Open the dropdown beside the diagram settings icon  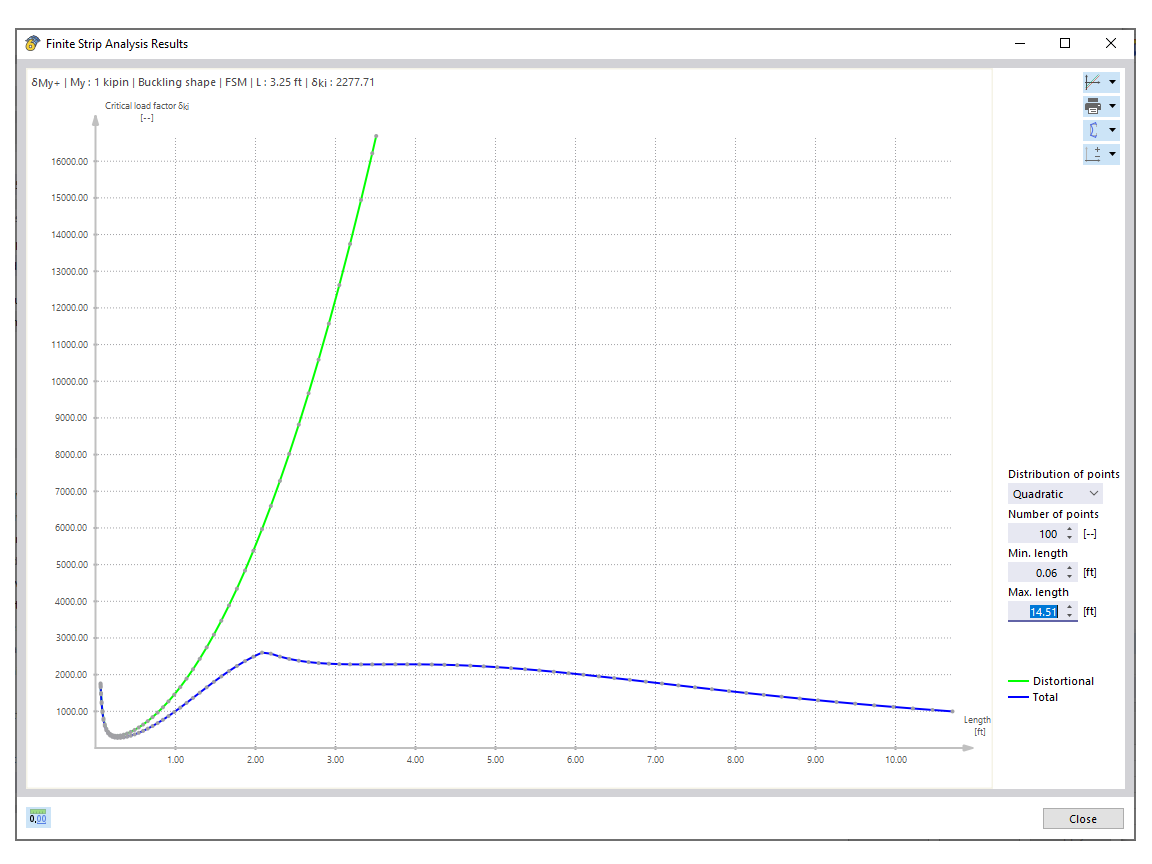coord(1113,81)
